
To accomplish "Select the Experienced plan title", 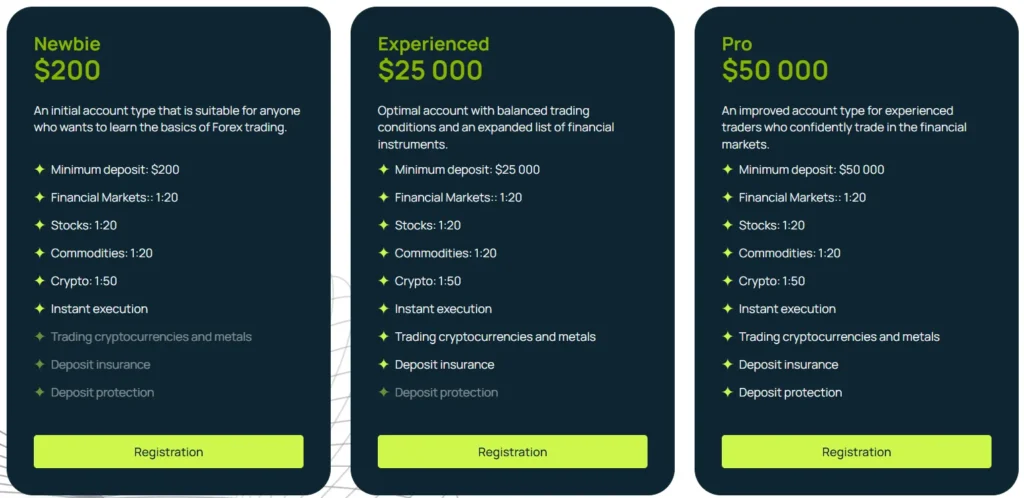I will (x=433, y=44).
